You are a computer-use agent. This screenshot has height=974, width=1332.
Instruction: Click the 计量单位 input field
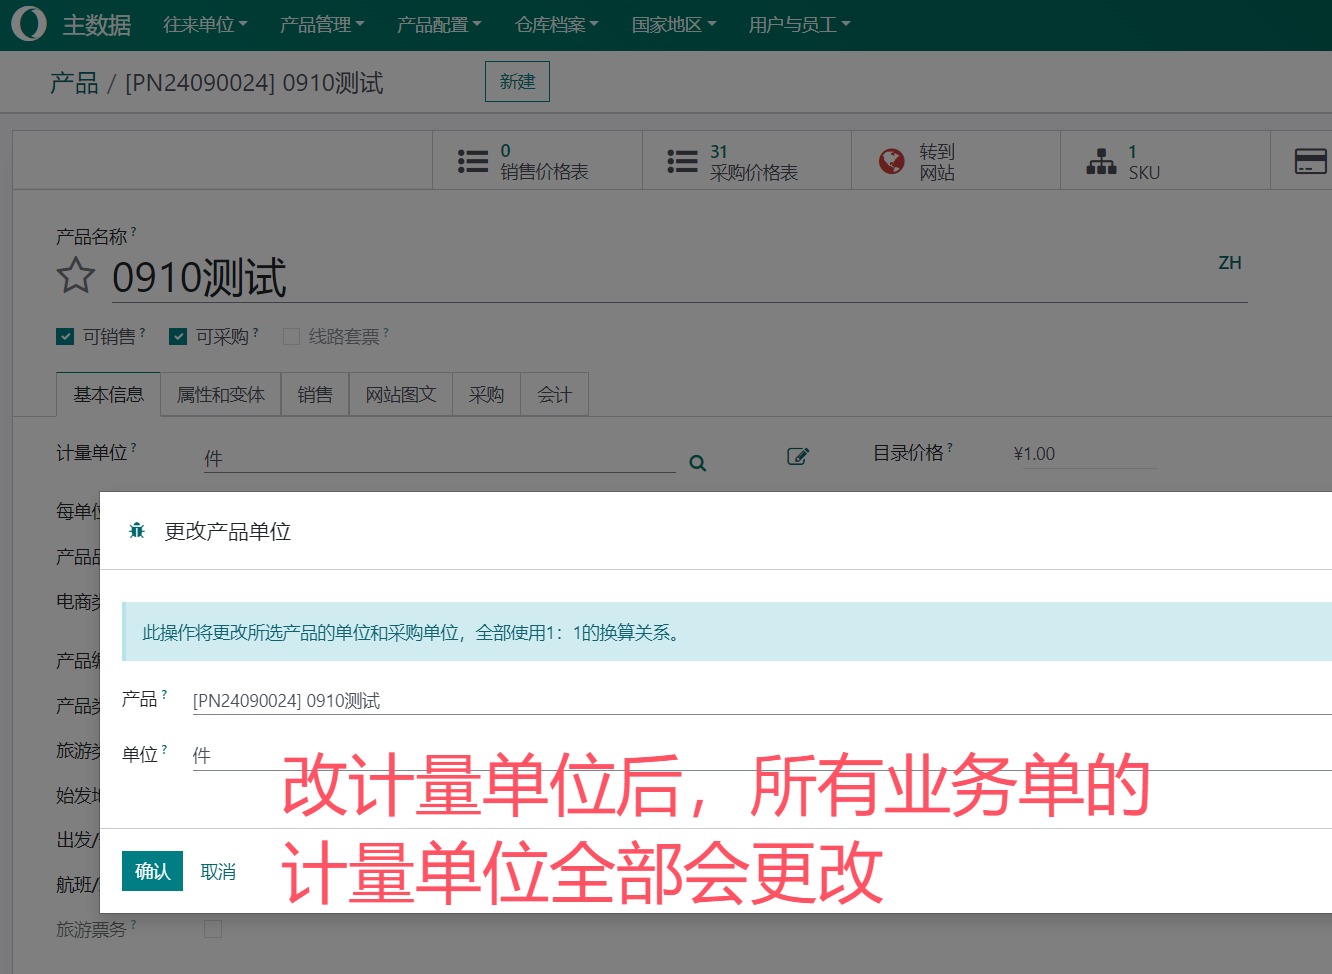440,459
